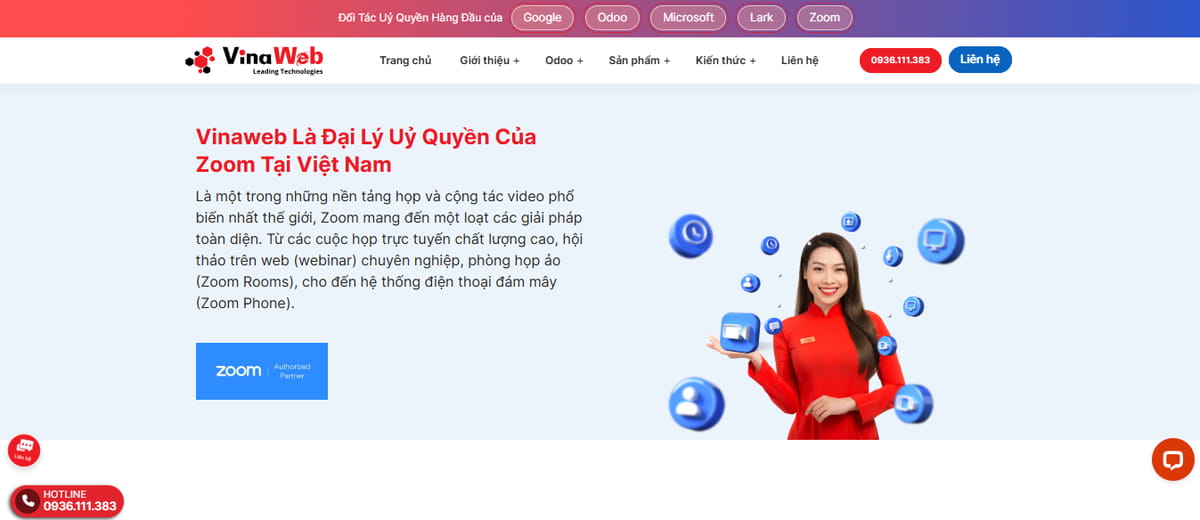
Task: Expand the Odoo navigation dropdown
Action: coord(565,61)
